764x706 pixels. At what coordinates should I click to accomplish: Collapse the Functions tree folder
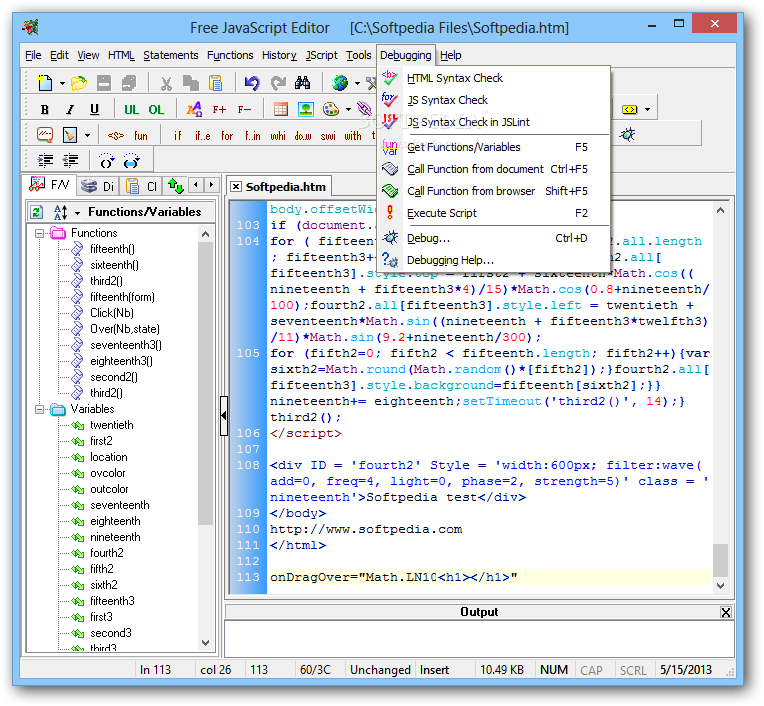(x=39, y=233)
